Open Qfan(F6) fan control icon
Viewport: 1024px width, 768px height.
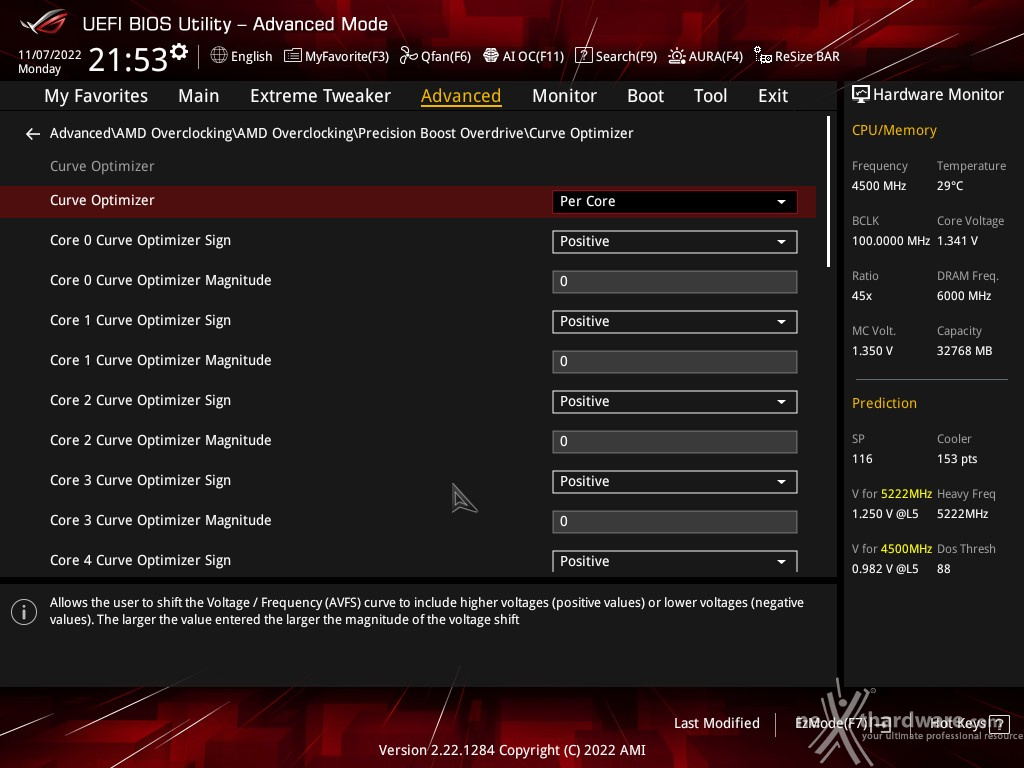click(409, 56)
